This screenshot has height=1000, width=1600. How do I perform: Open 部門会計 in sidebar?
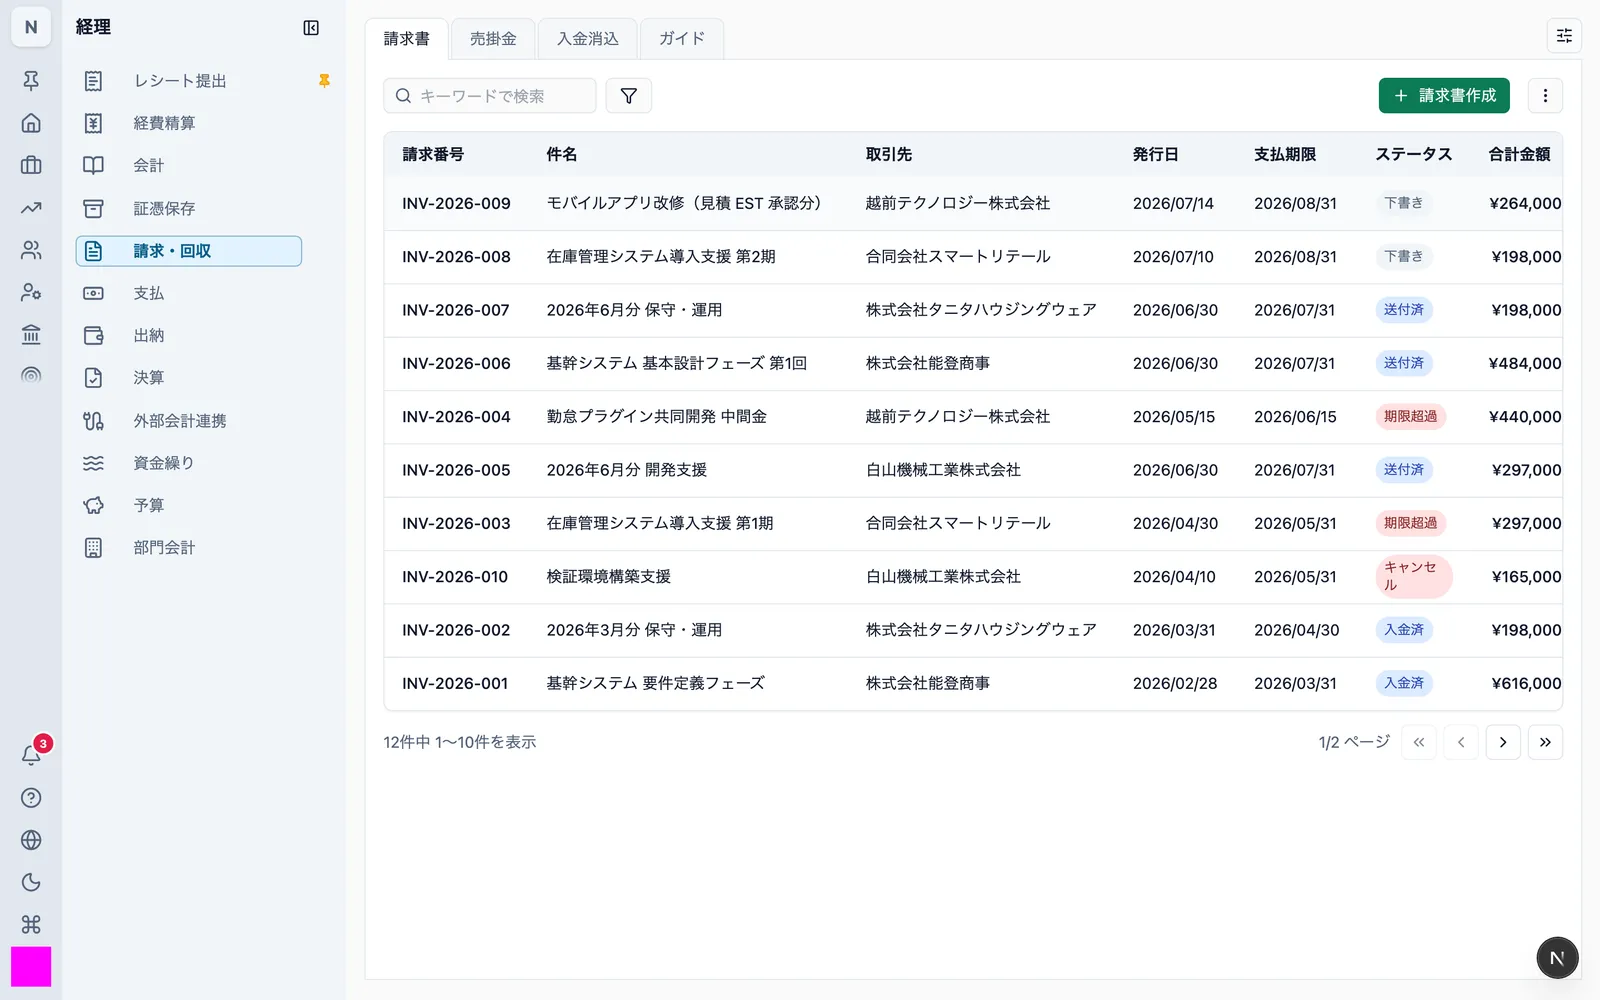[189, 548]
